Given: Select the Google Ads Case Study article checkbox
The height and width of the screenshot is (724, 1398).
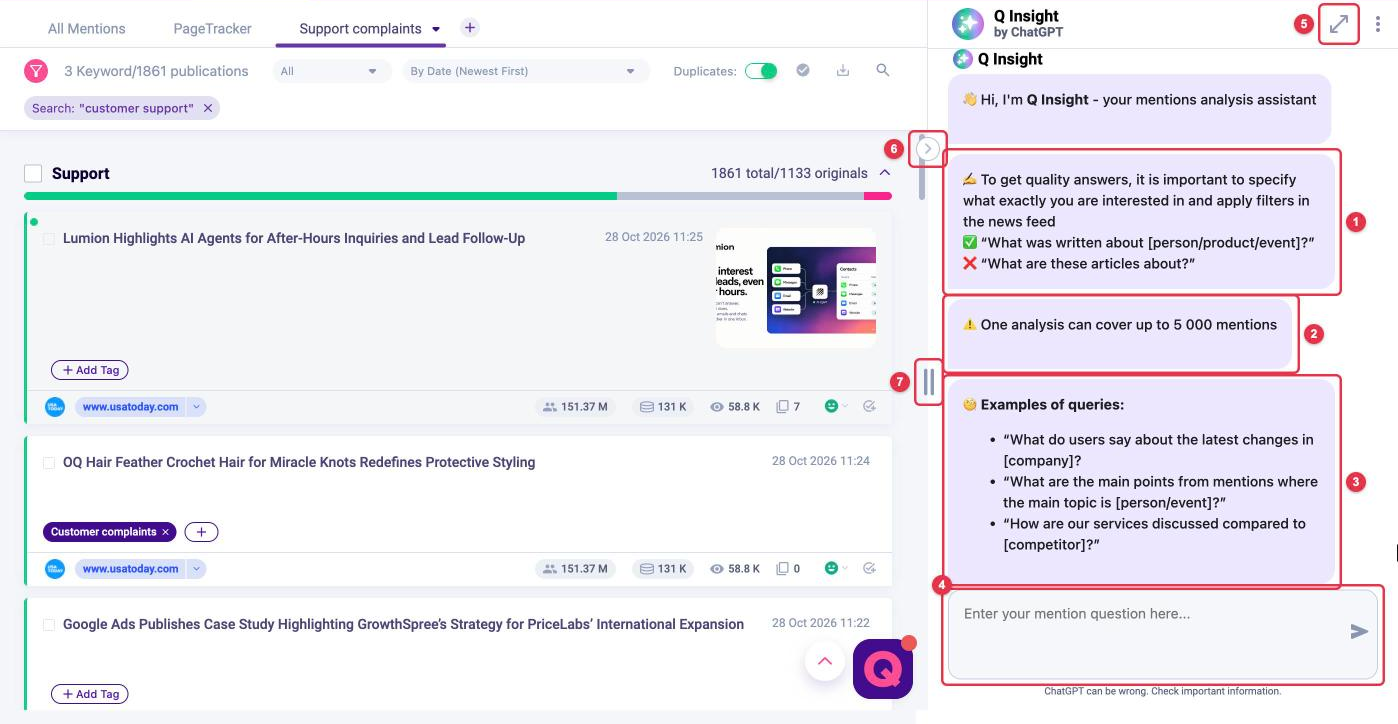Looking at the screenshot, I should coord(49,625).
